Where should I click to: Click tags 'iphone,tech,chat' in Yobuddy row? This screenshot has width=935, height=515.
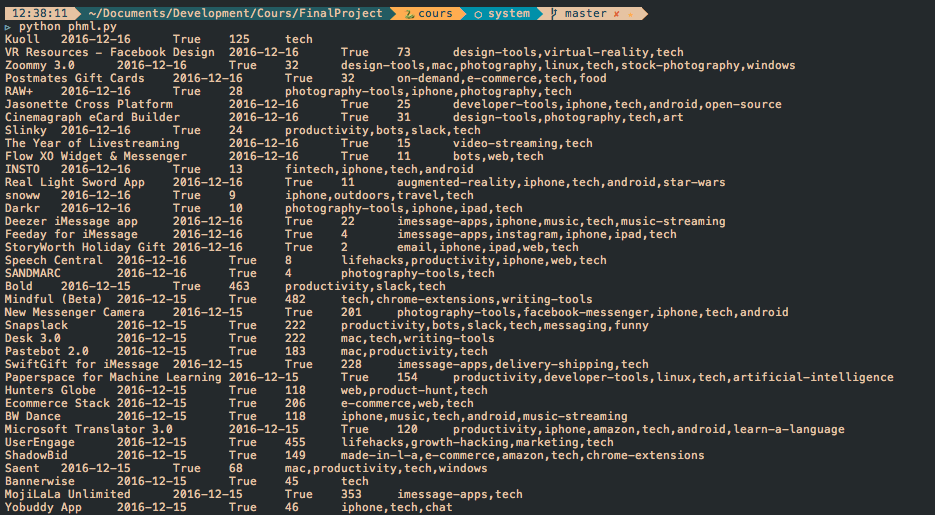397,508
